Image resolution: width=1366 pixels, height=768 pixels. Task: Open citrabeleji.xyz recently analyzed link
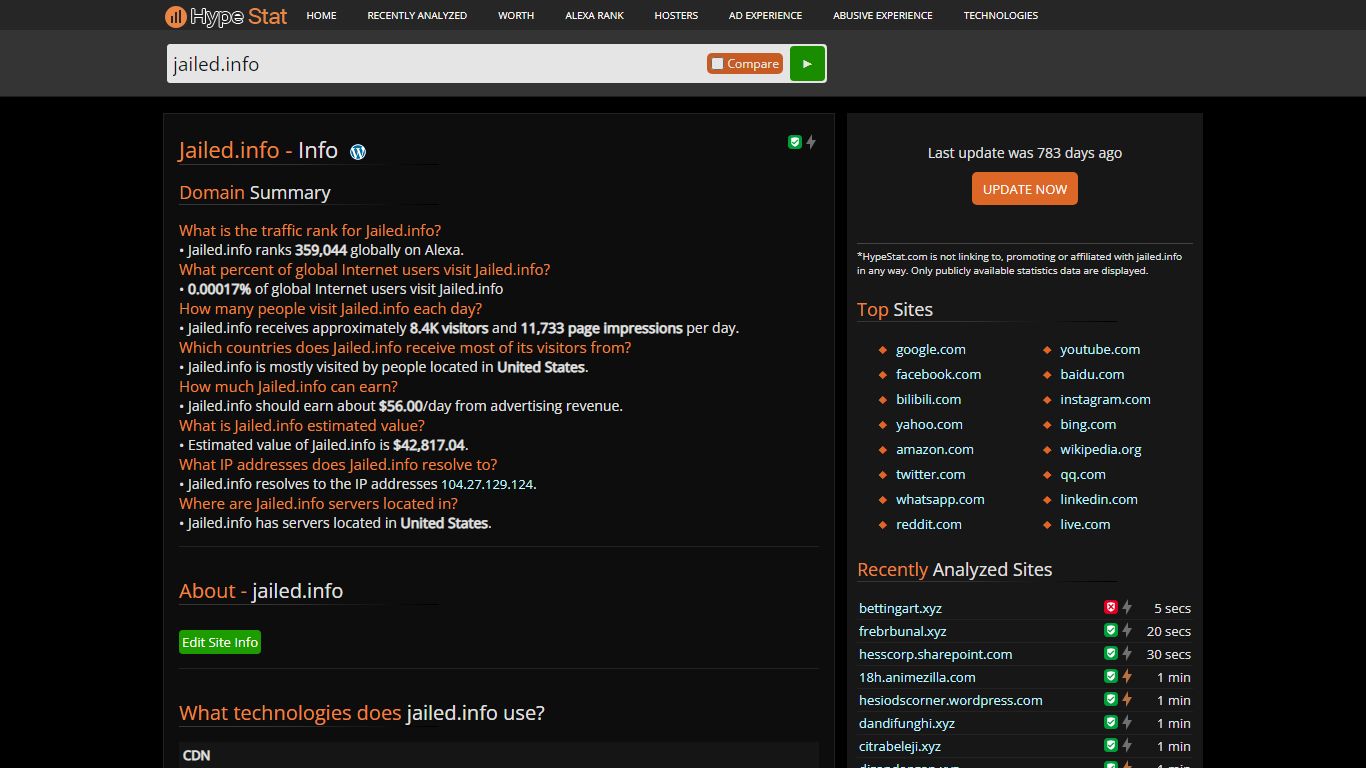coord(900,746)
